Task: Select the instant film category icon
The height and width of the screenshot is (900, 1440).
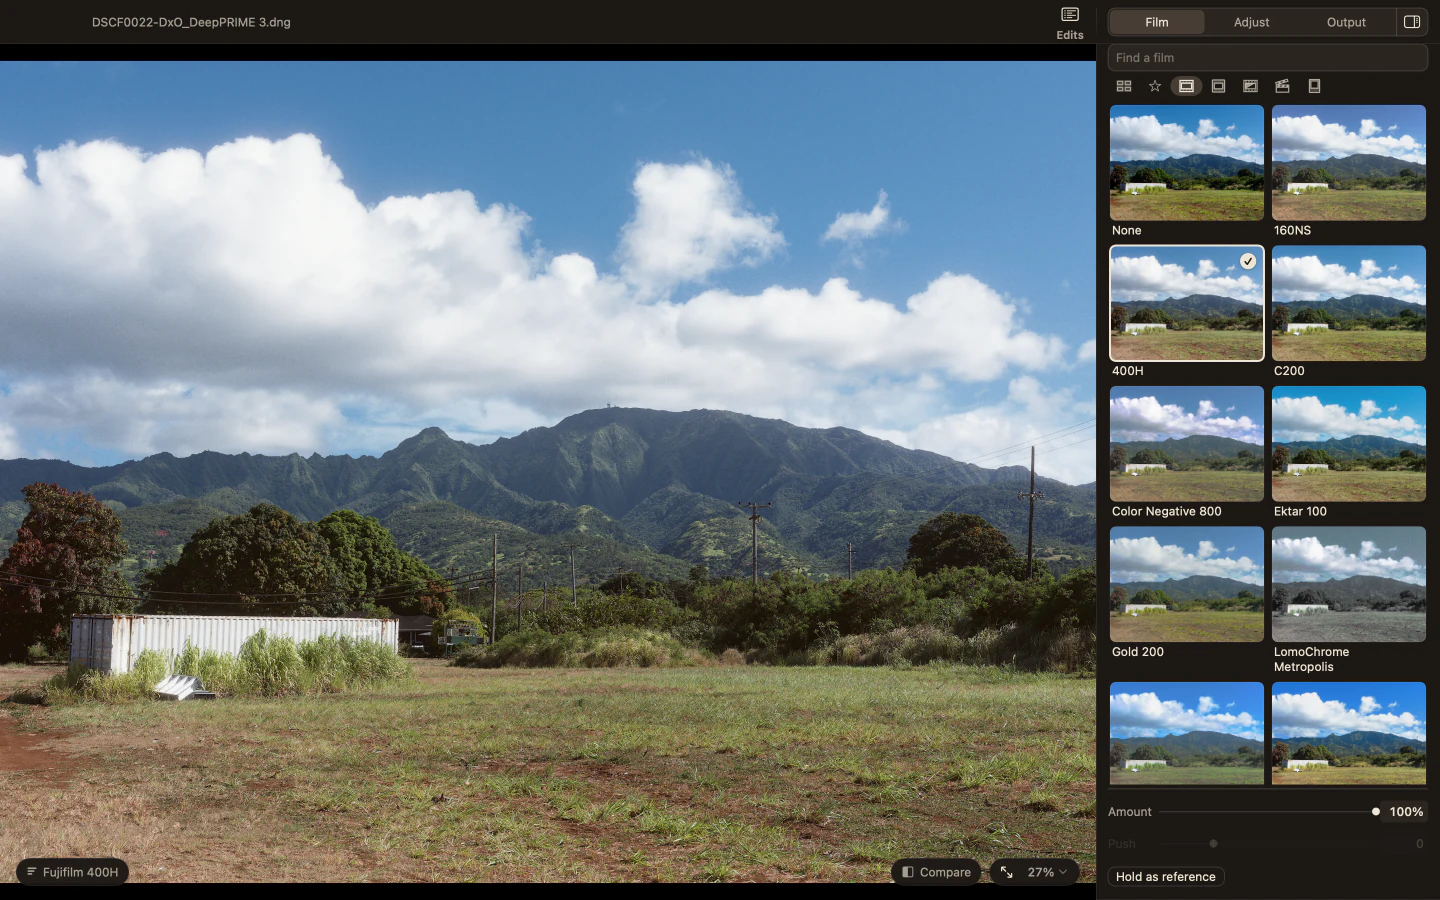Action: coord(1314,86)
